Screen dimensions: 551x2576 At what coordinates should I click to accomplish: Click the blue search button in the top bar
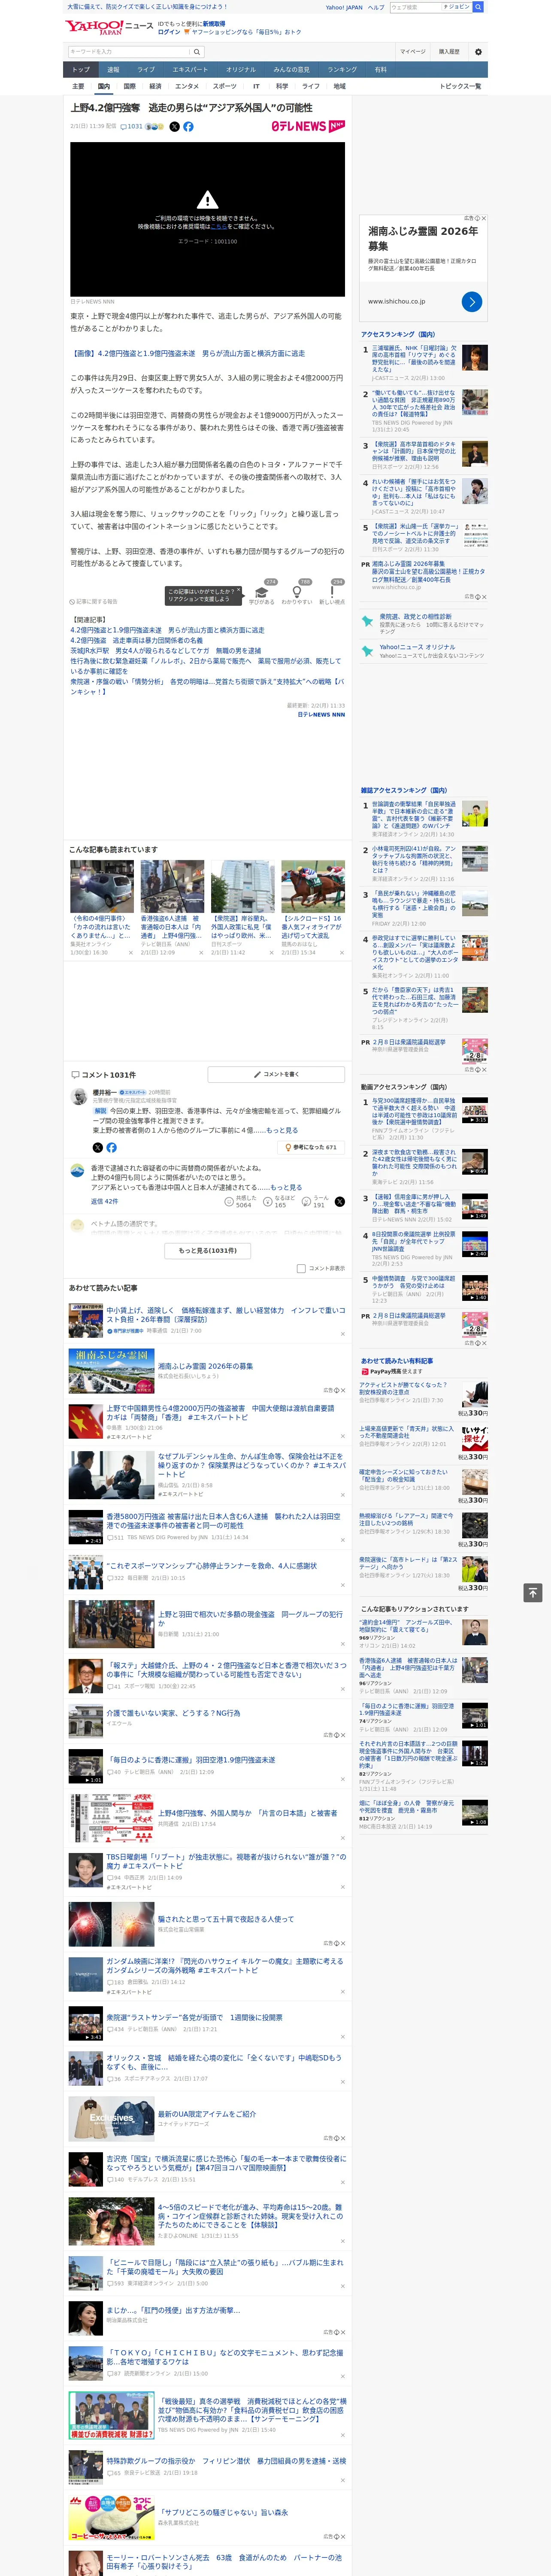pyautogui.click(x=478, y=7)
